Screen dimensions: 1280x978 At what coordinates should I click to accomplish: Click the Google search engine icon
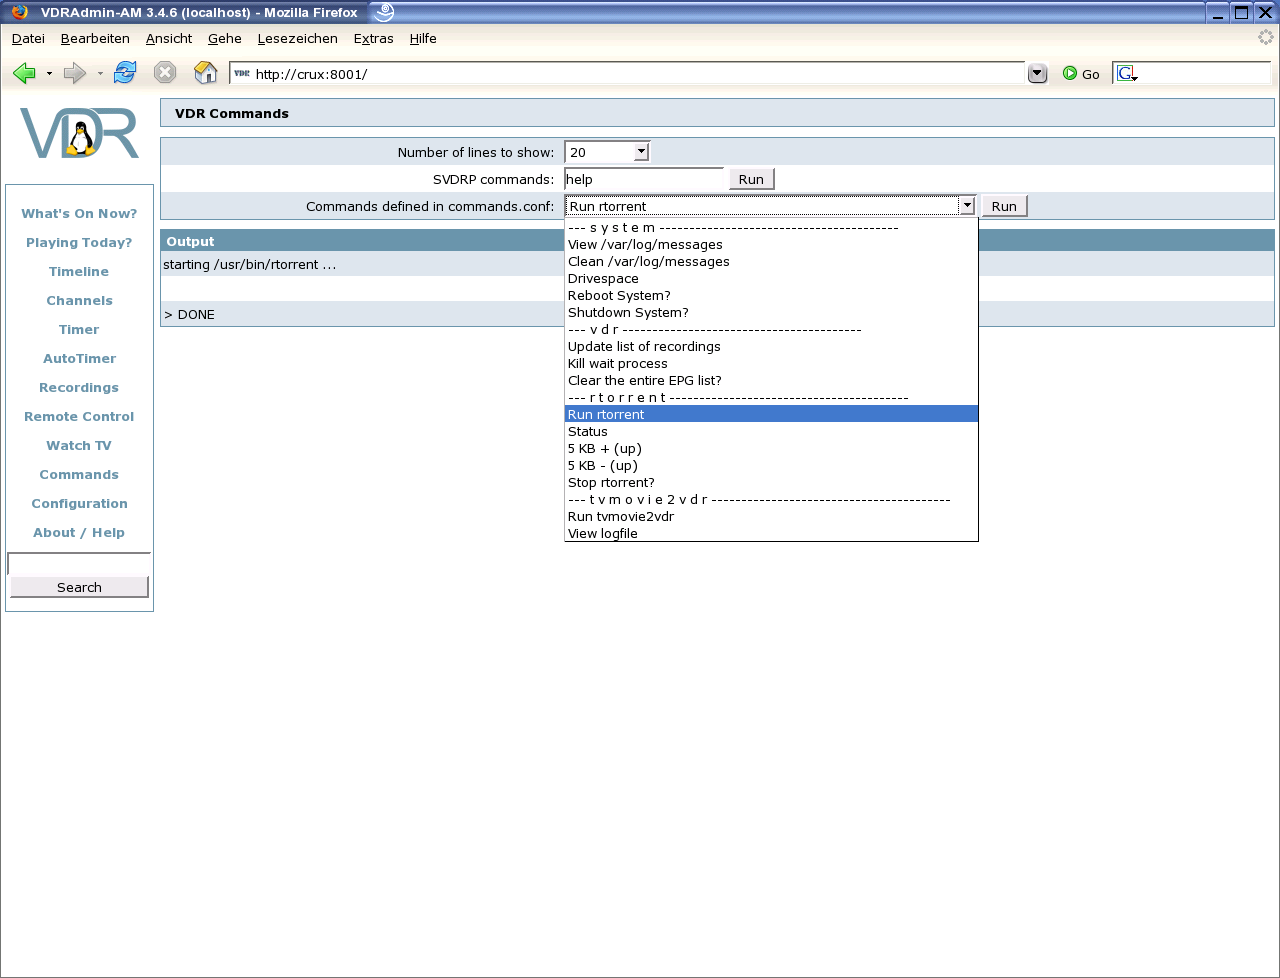(1127, 74)
